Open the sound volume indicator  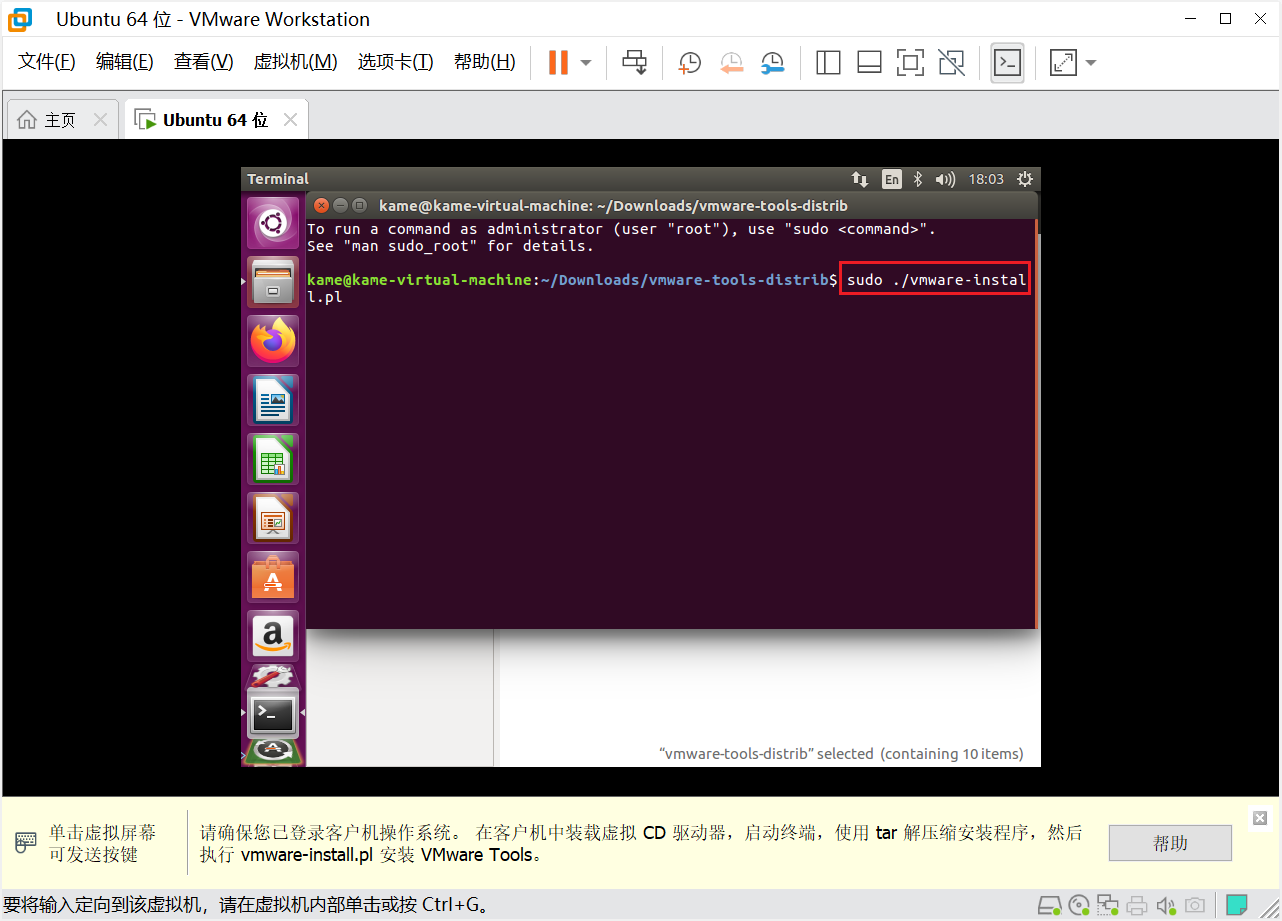pyautogui.click(x=945, y=179)
